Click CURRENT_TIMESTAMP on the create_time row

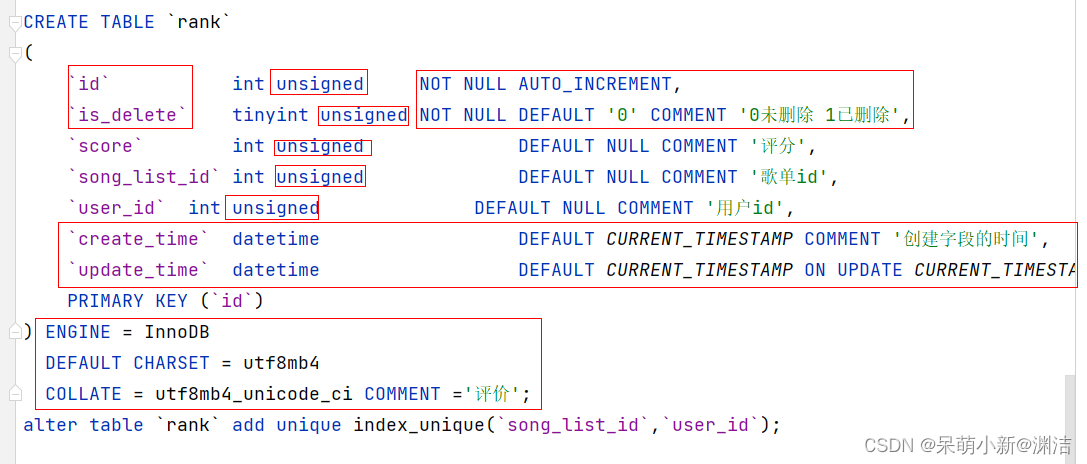click(699, 239)
